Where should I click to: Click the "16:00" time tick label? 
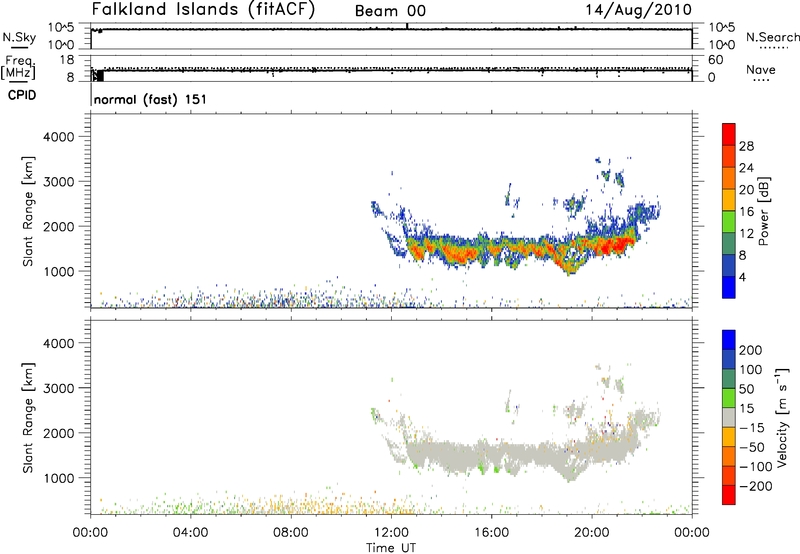tap(491, 533)
